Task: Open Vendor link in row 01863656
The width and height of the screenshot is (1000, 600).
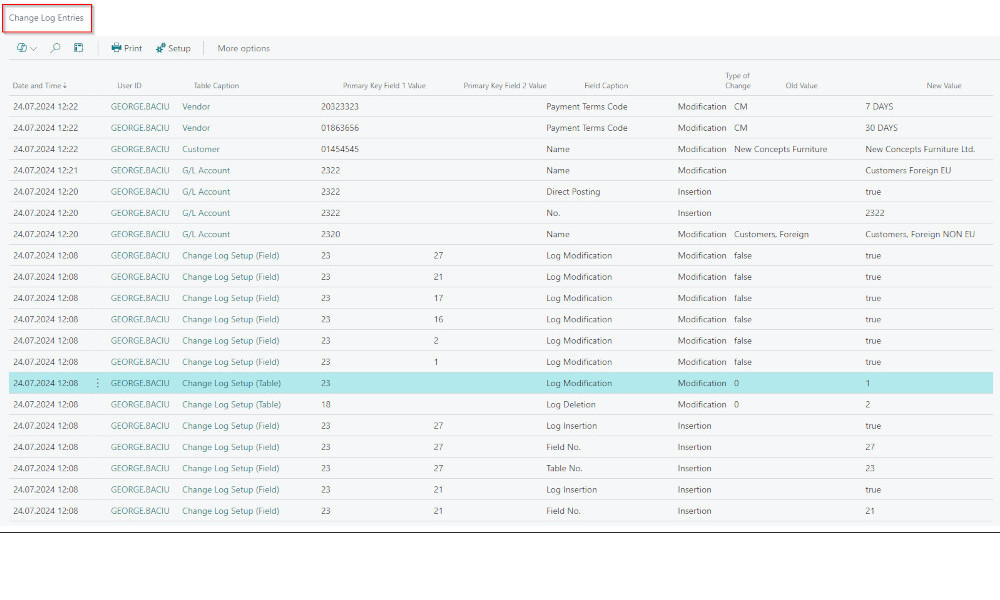Action: [196, 128]
